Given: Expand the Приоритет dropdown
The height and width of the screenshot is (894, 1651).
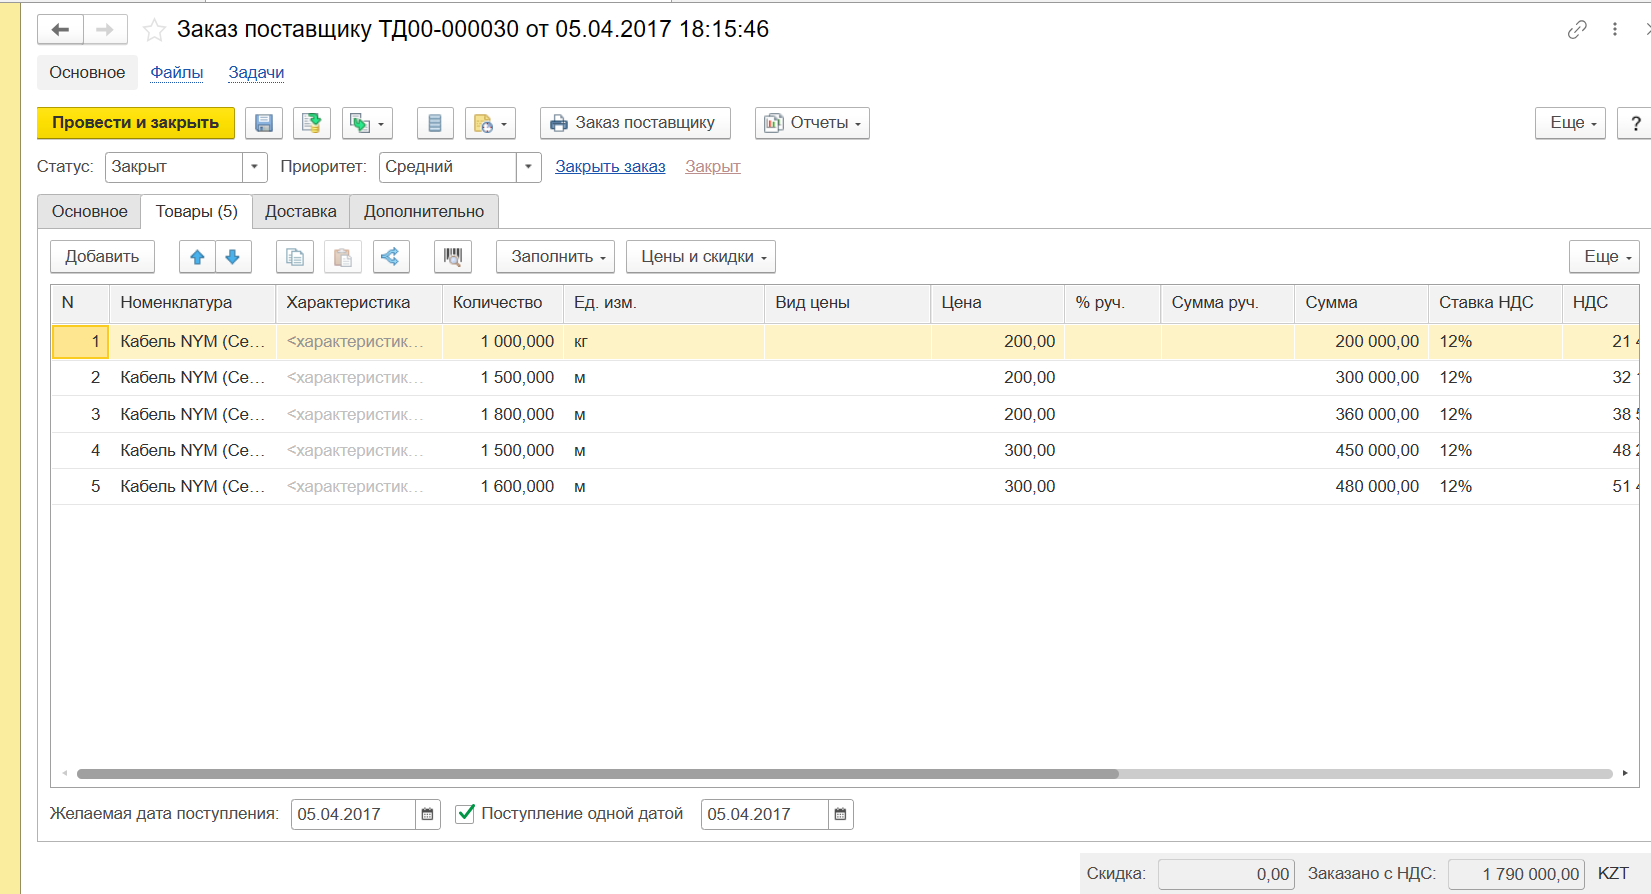Looking at the screenshot, I should click(x=529, y=167).
